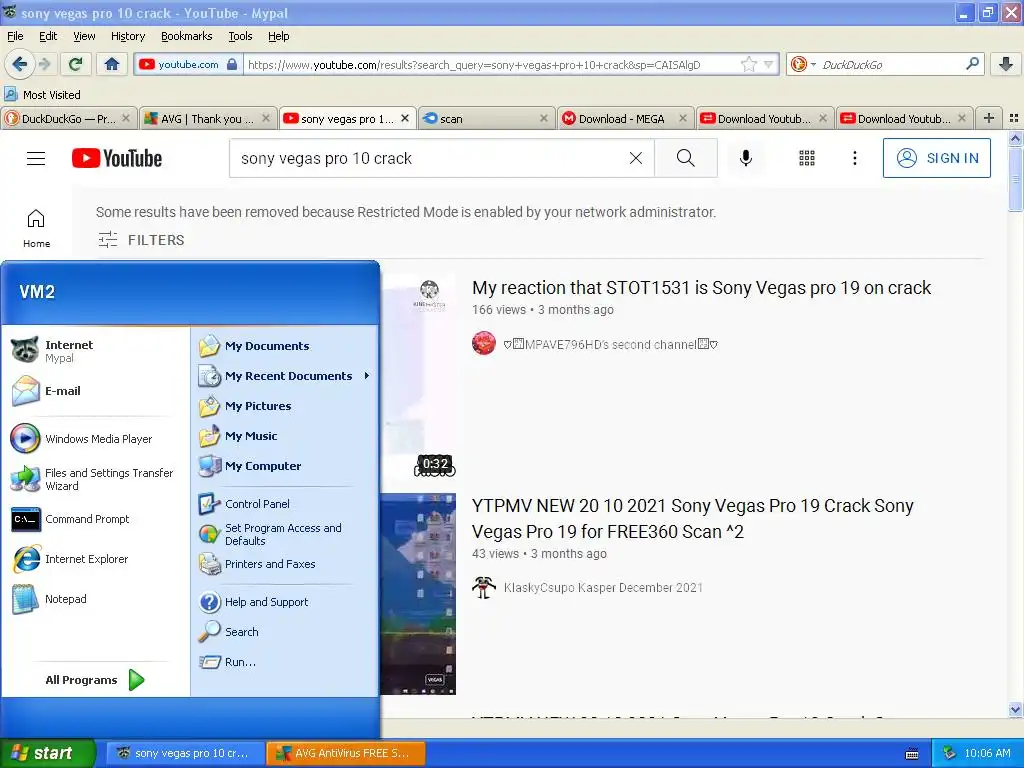Reload the YouTube page
Screen dimensions: 1024x768
click(x=75, y=64)
